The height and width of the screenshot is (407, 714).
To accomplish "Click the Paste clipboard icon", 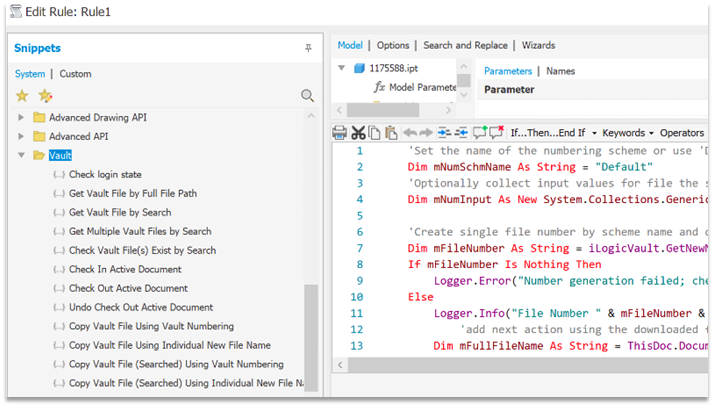I will 391,133.
